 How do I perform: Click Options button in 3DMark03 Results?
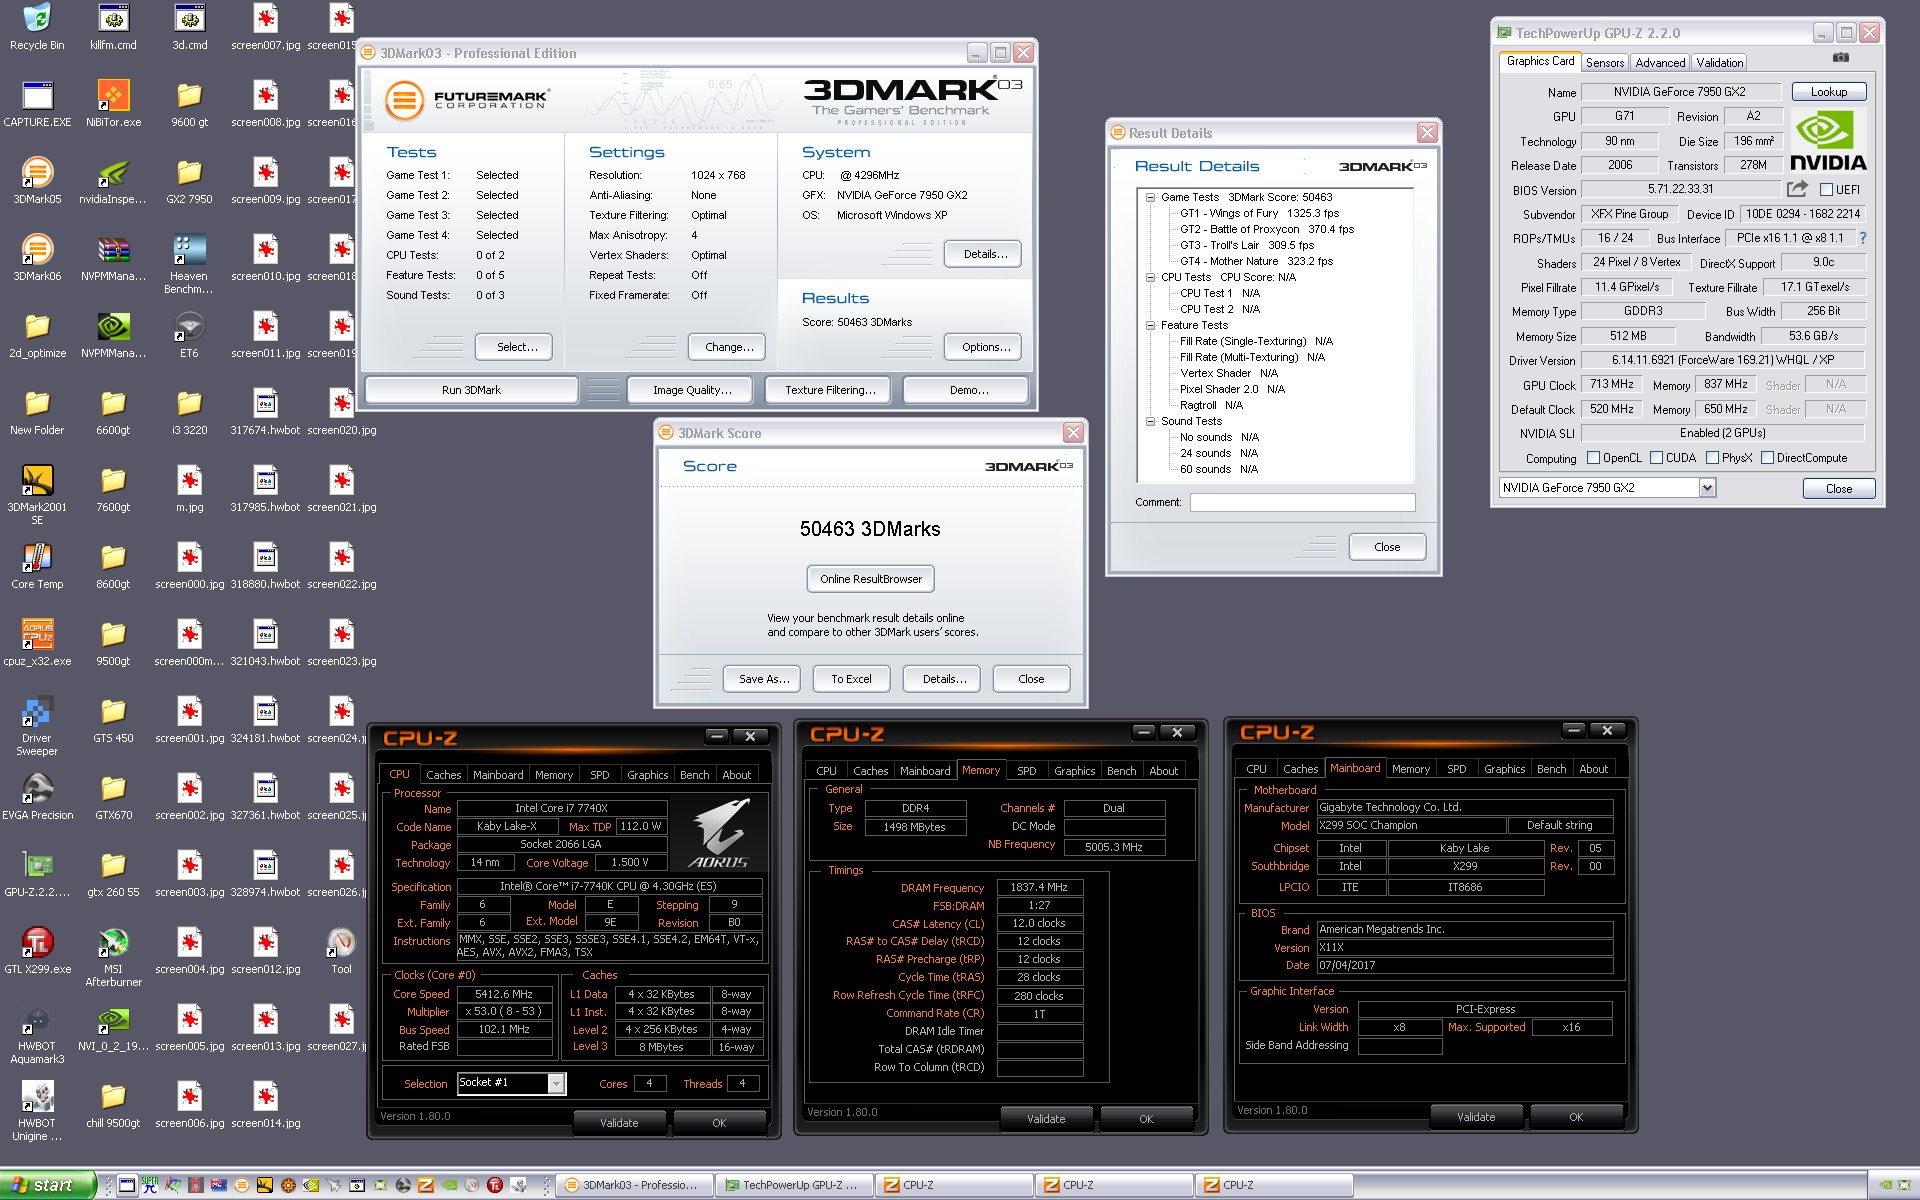pyautogui.click(x=985, y=347)
